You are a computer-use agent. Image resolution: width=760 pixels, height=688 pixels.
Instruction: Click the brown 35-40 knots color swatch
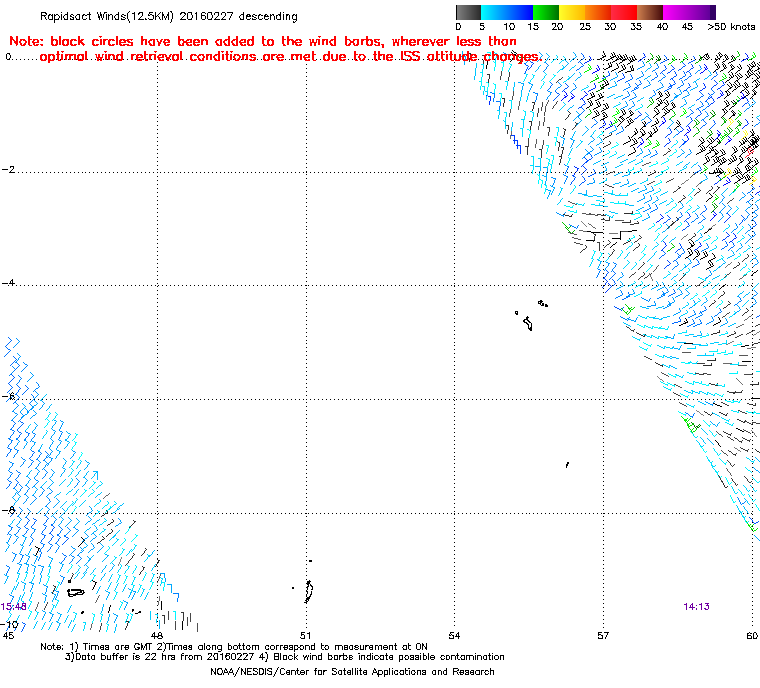650,12
